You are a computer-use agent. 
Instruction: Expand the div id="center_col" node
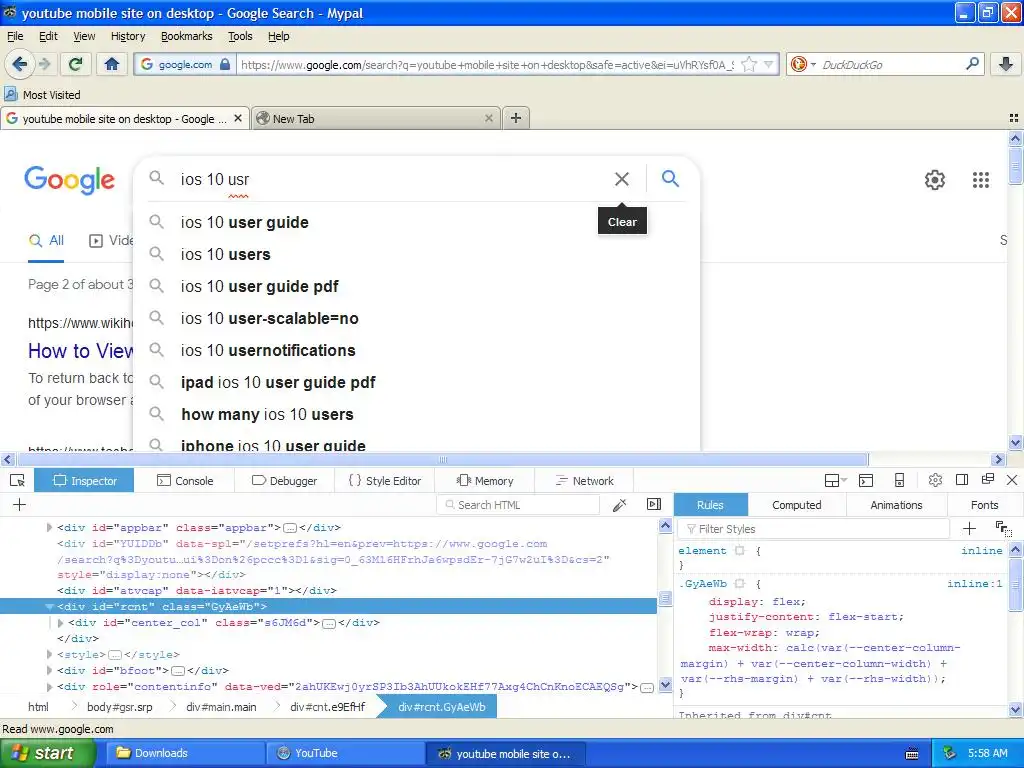(60, 623)
